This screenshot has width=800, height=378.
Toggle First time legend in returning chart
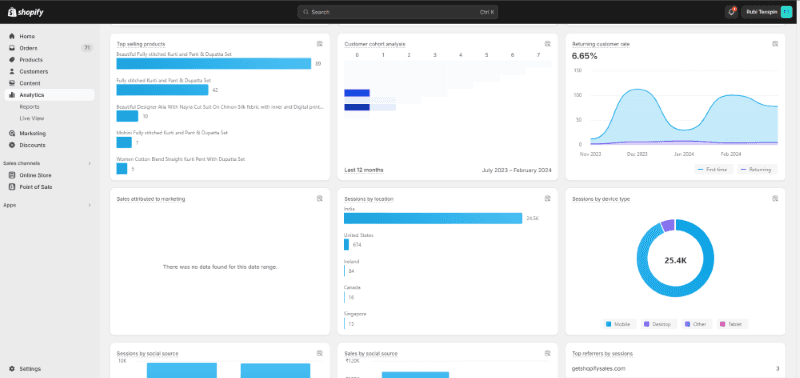click(714, 169)
